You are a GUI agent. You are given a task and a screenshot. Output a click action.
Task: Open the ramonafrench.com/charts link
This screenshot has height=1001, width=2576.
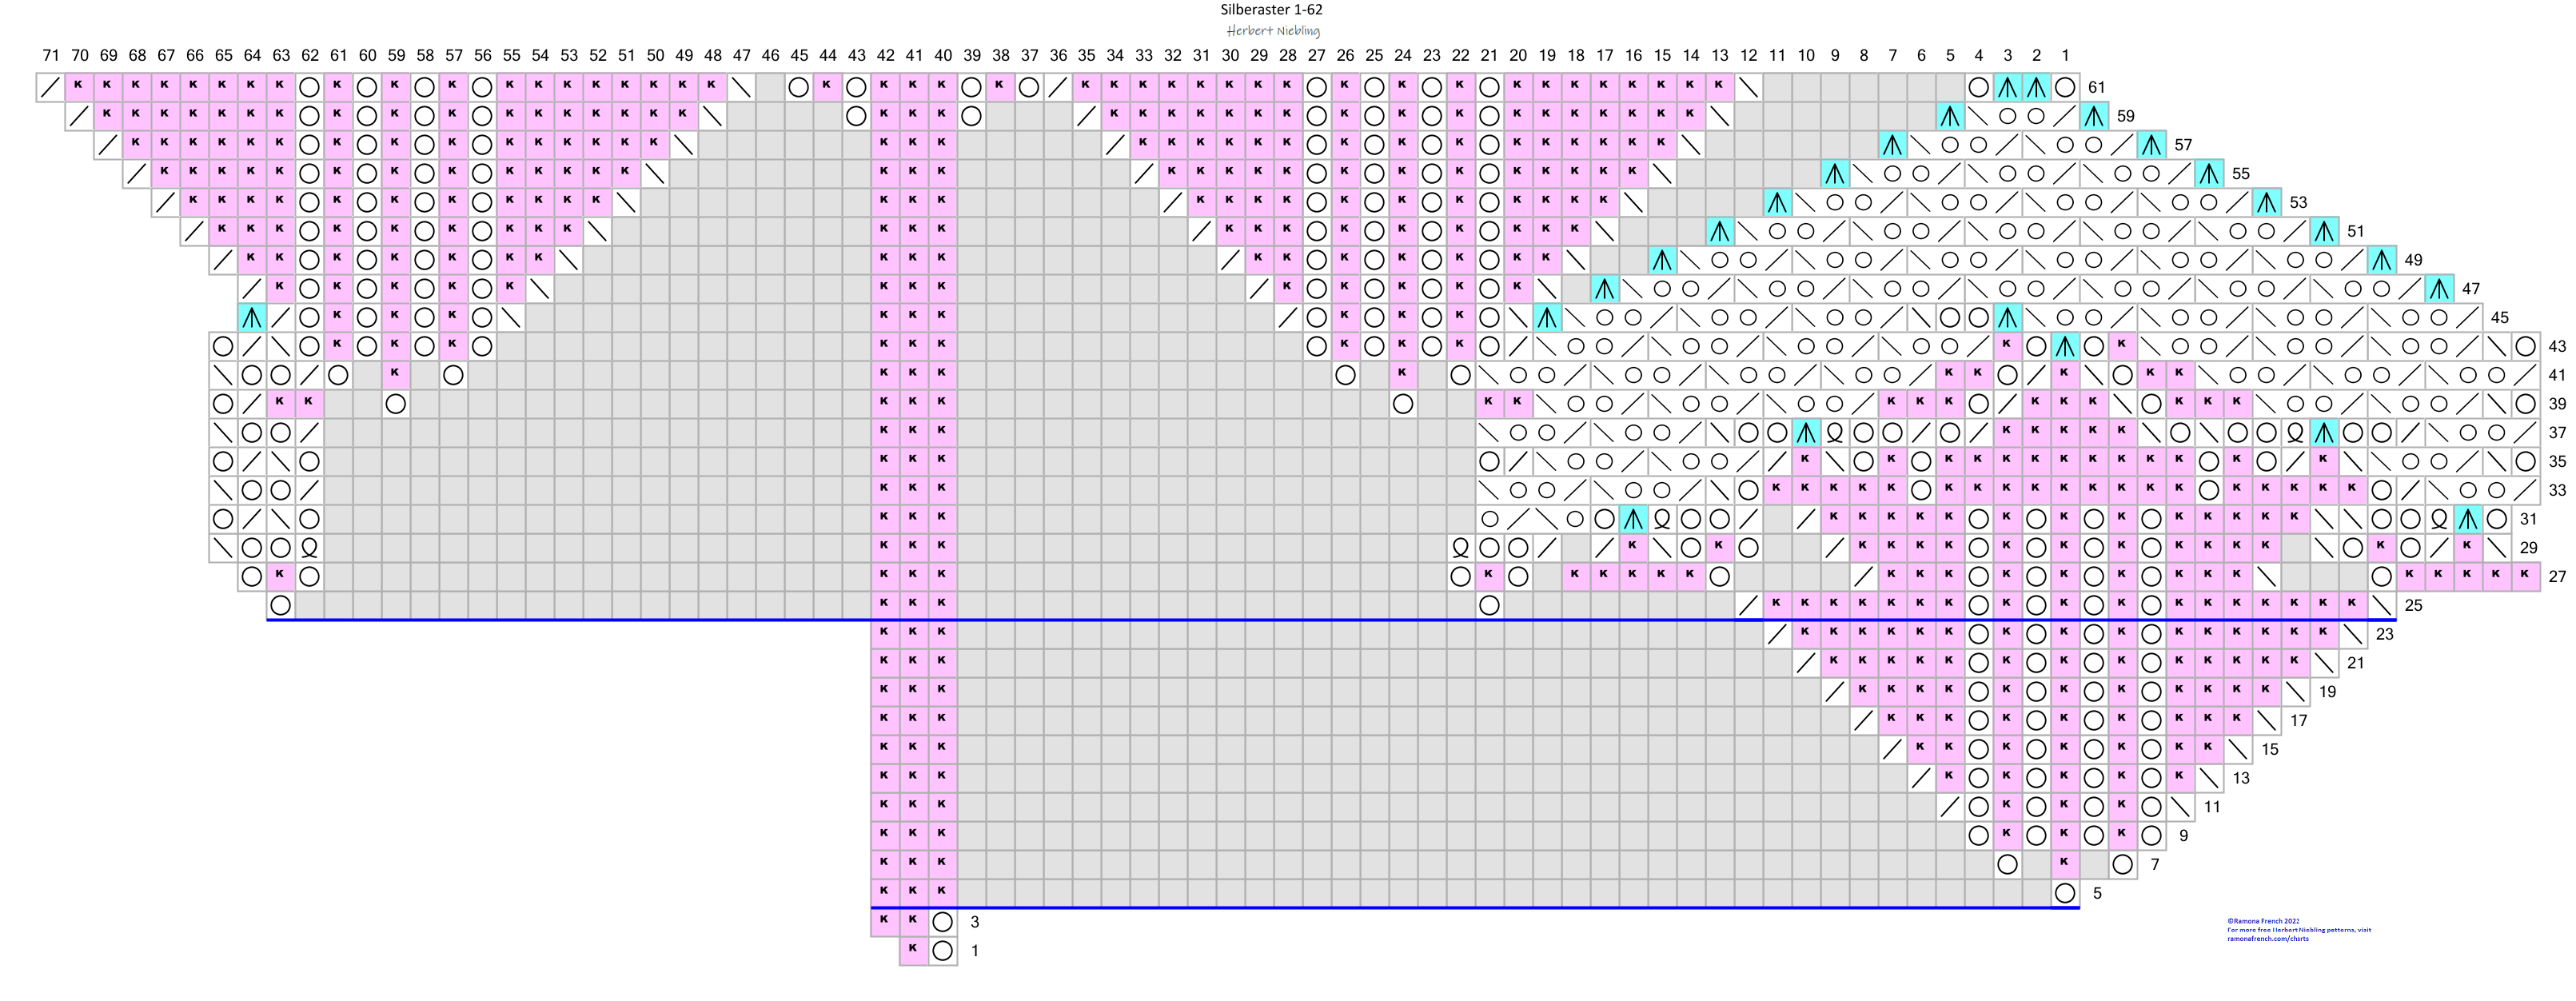click(2267, 939)
